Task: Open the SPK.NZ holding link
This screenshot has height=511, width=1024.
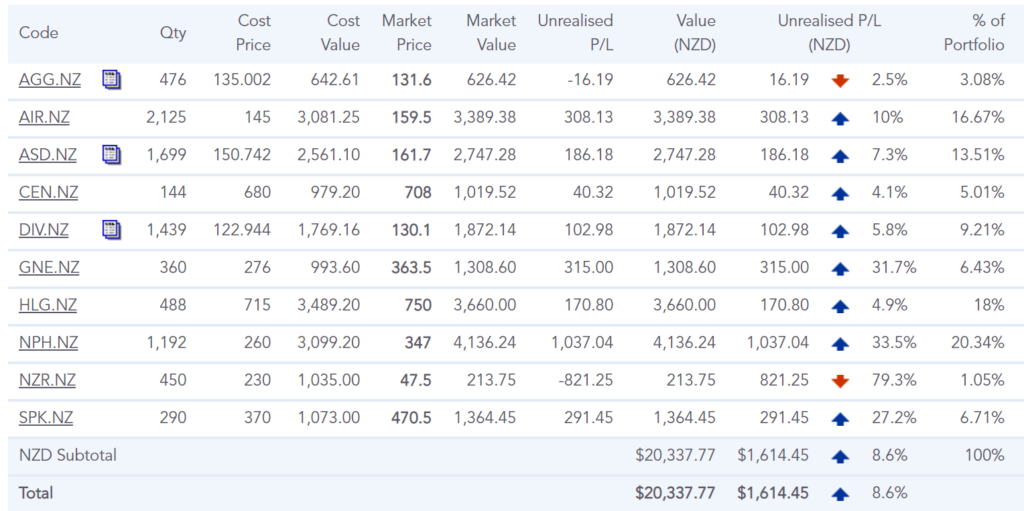Action: click(x=46, y=418)
